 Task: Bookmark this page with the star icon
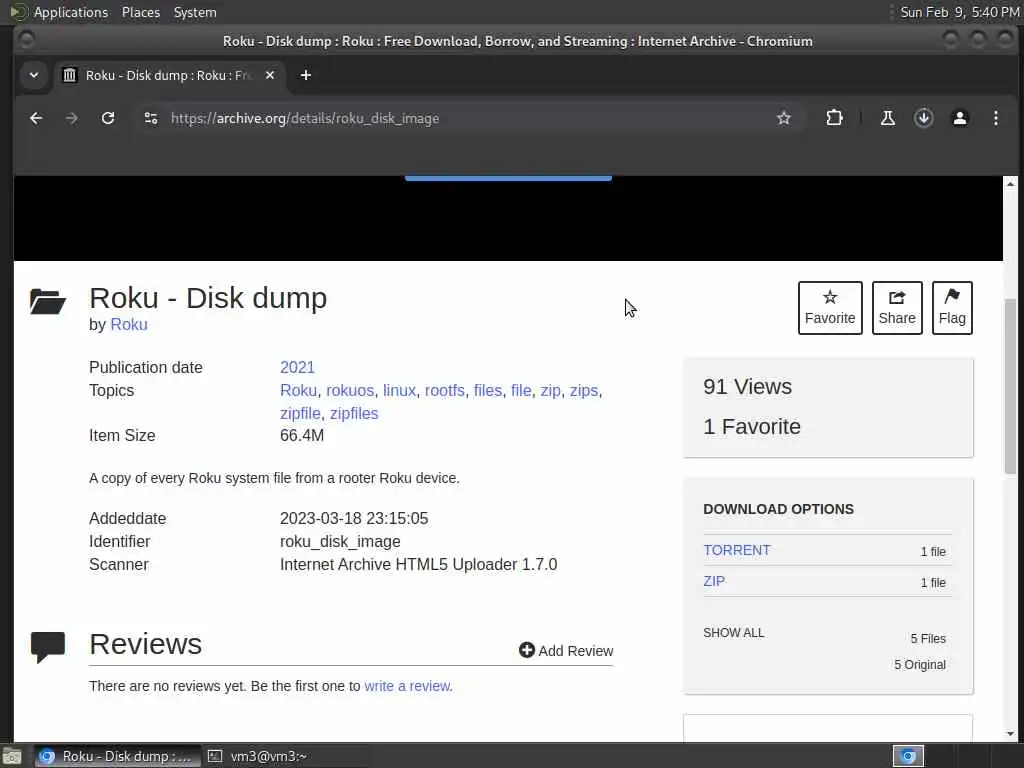(784, 118)
